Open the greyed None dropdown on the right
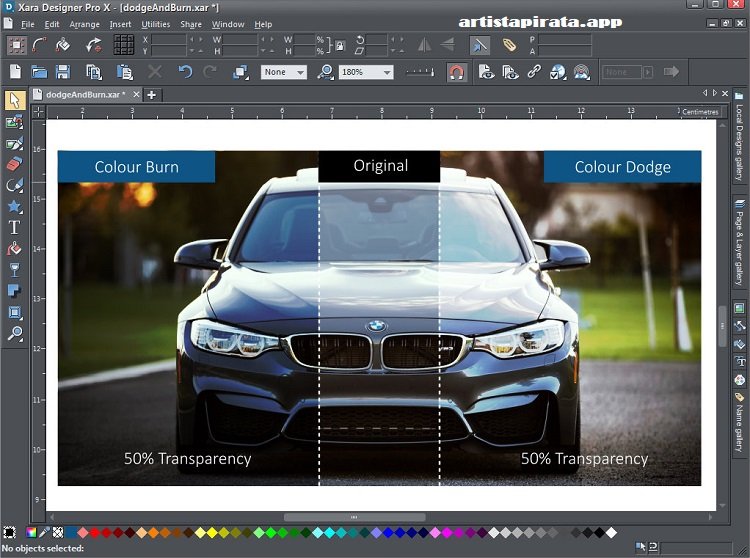 (627, 72)
